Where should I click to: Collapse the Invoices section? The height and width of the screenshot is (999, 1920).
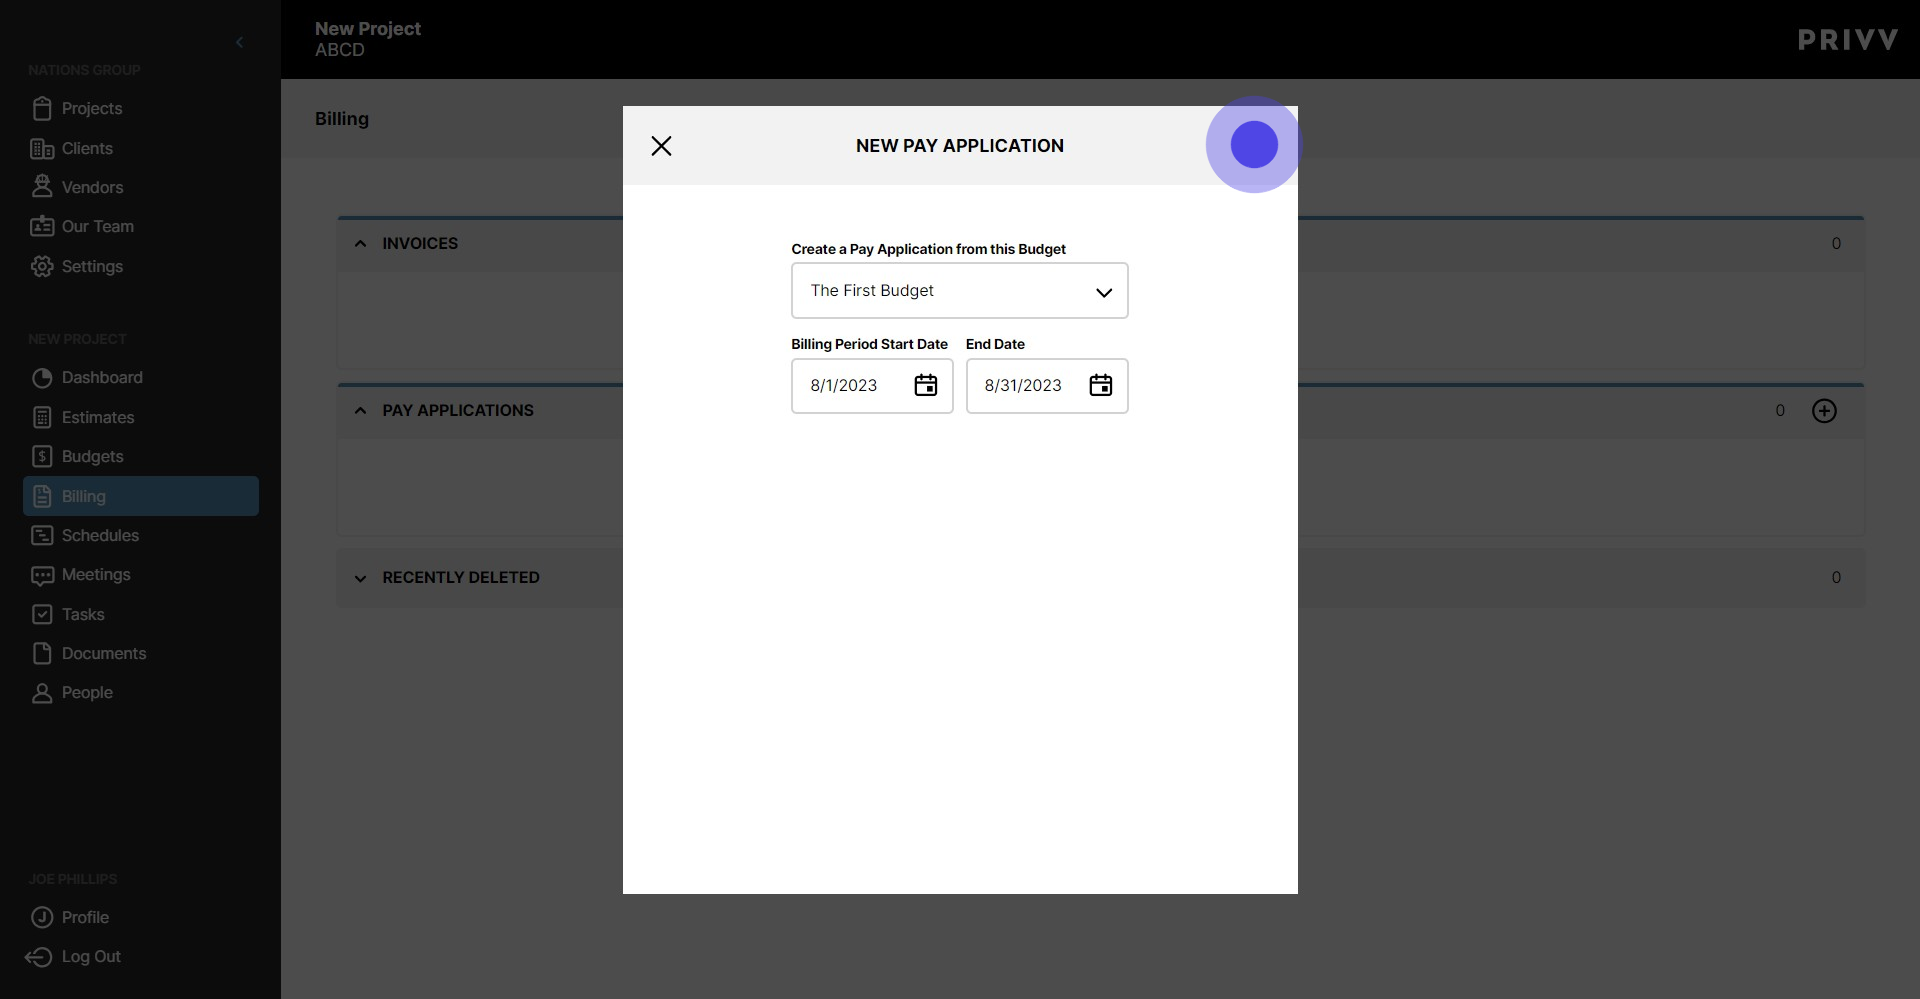[x=360, y=244]
